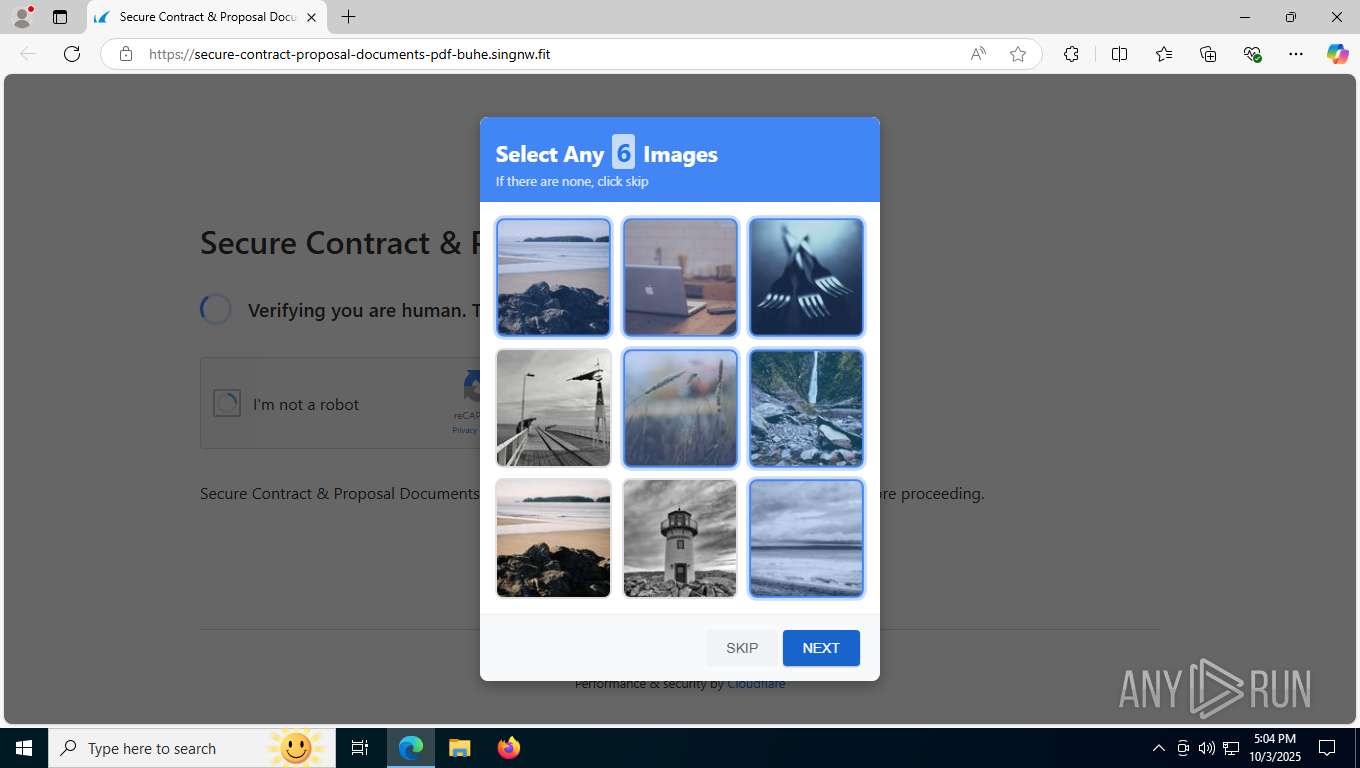Close the Secure Contract & Proposal tab

[x=311, y=17]
